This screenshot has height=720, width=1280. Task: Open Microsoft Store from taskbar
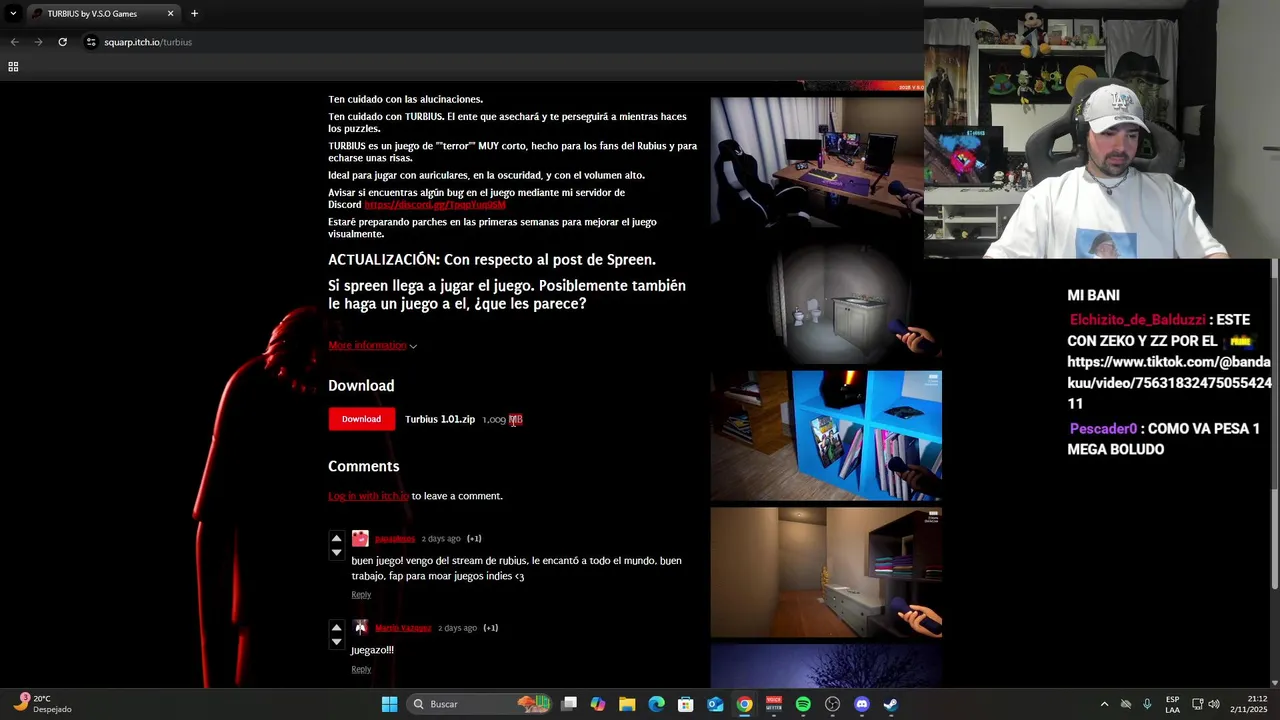686,704
